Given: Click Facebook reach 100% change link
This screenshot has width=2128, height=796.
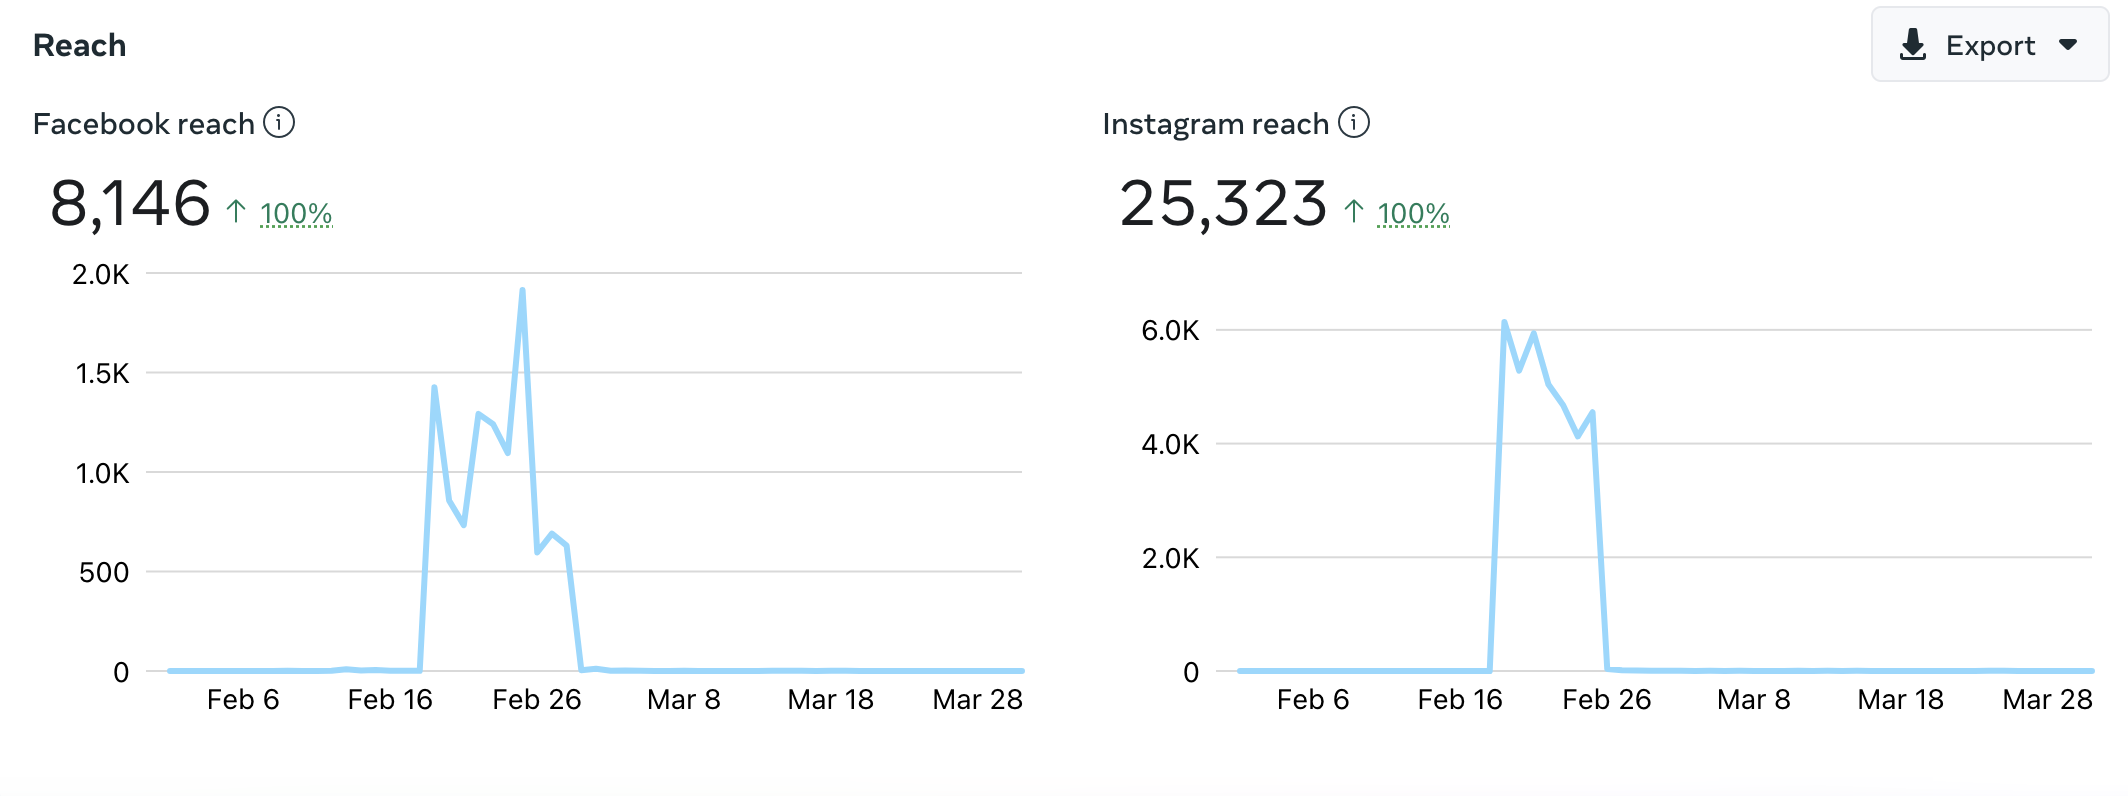Looking at the screenshot, I should 296,213.
